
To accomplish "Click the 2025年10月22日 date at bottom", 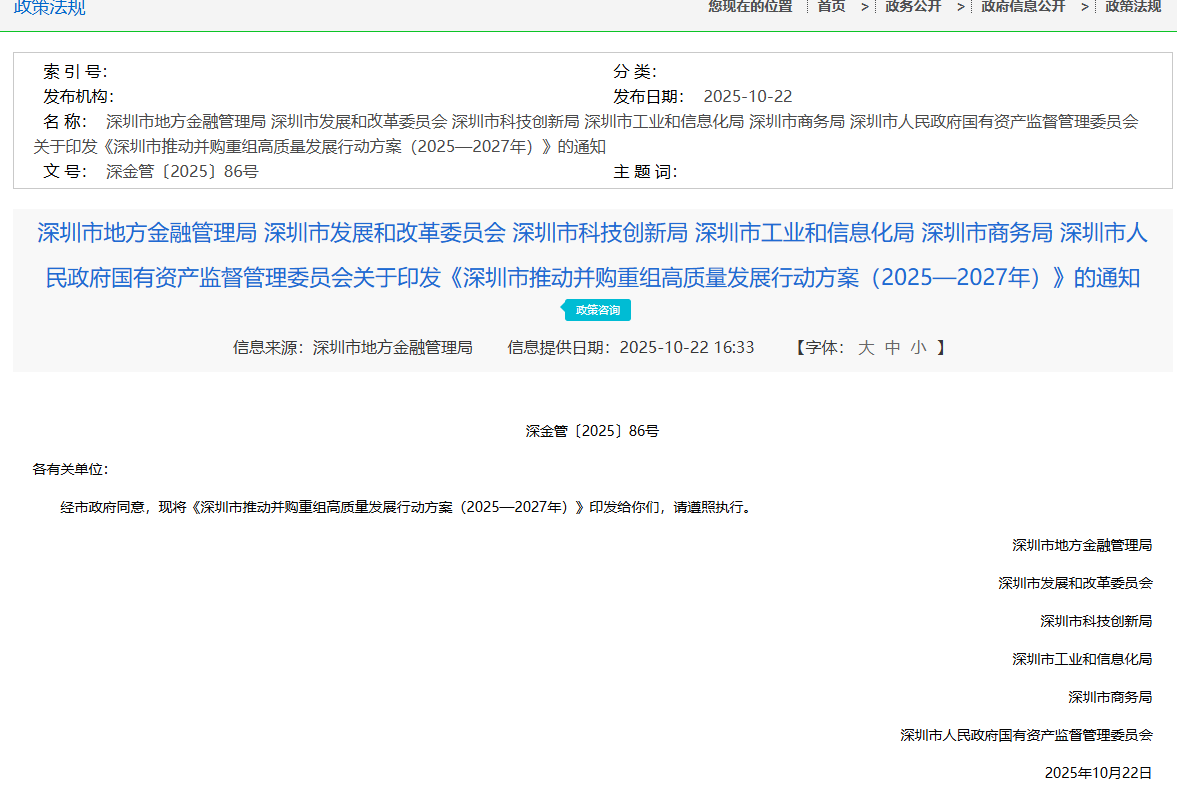I will click(1098, 773).
